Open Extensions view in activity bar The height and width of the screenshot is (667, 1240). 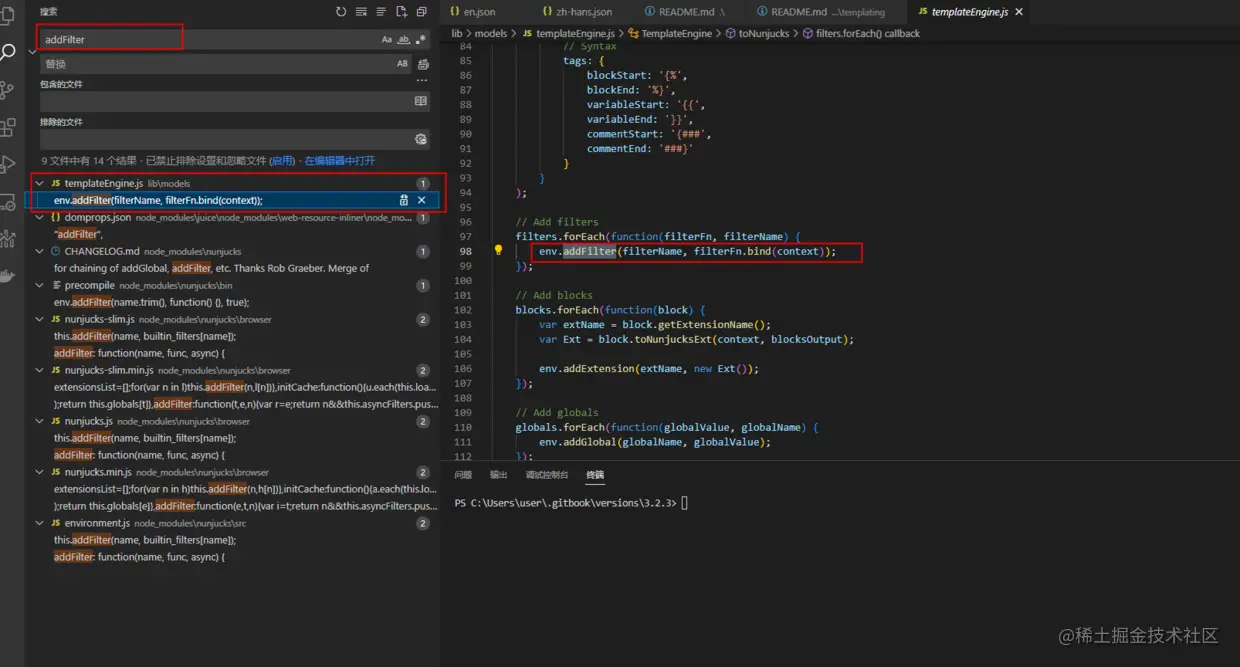pos(9,127)
